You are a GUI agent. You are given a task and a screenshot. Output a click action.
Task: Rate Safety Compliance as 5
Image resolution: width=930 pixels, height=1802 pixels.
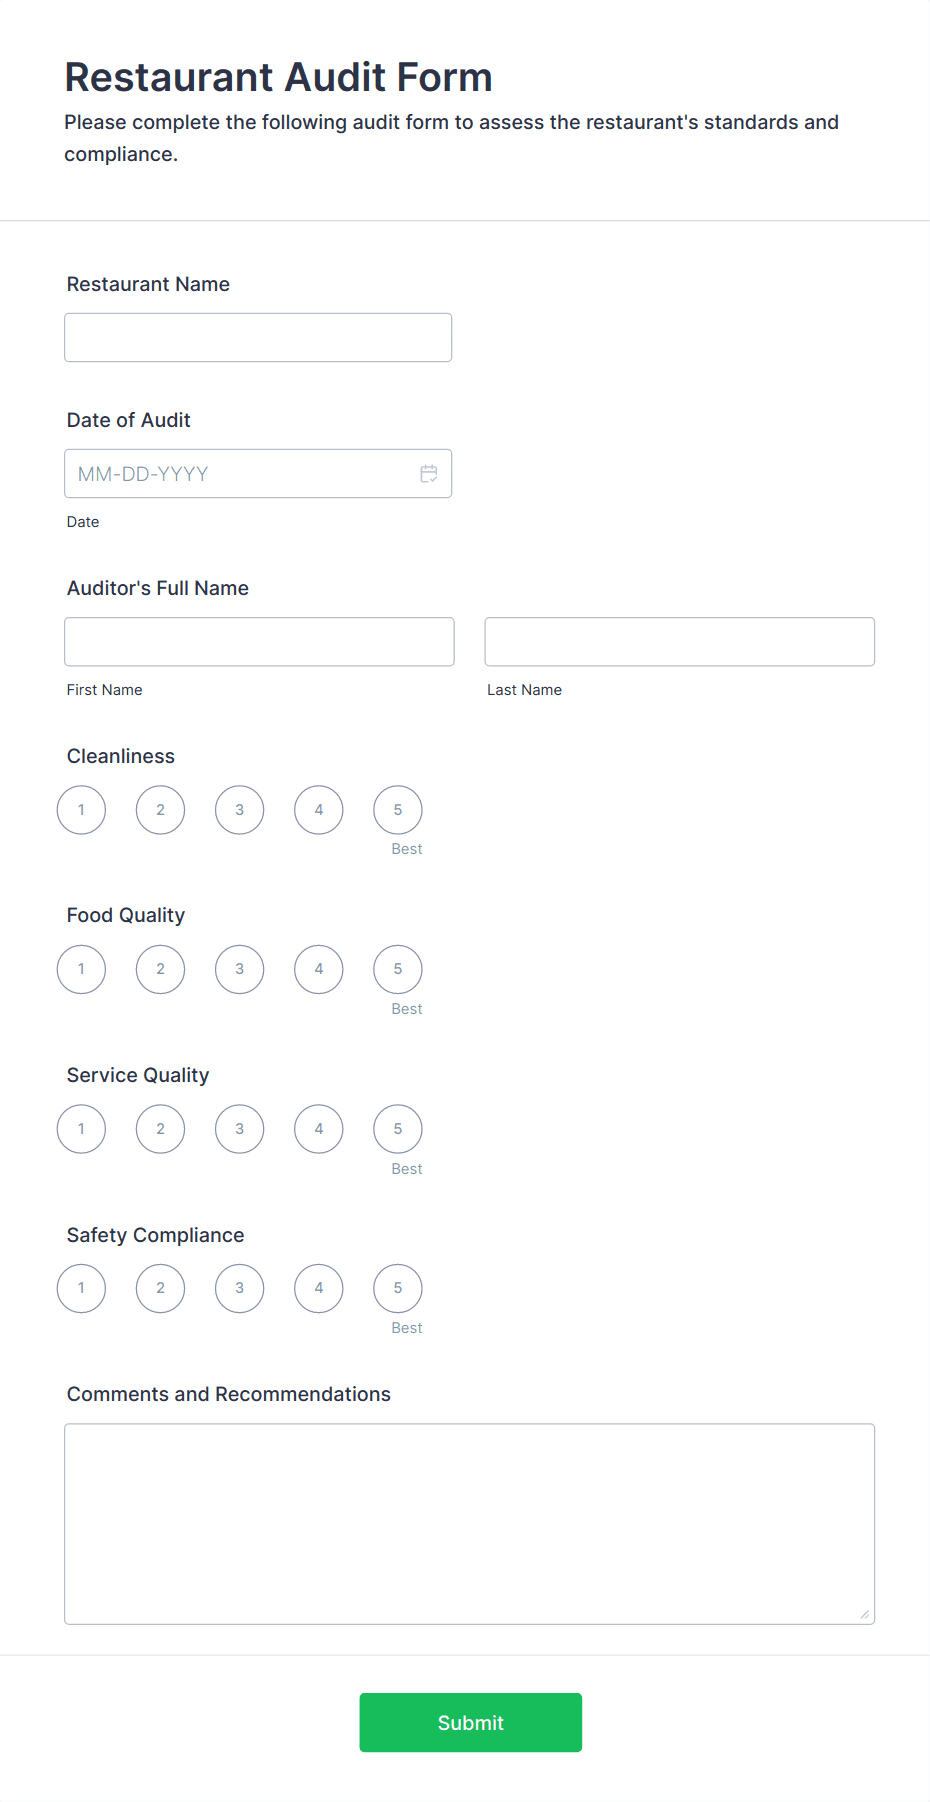pos(398,1288)
